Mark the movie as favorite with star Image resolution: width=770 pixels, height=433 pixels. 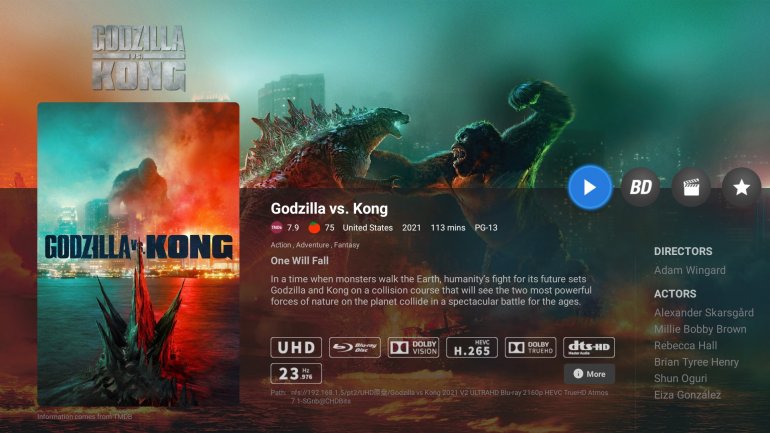pos(742,187)
